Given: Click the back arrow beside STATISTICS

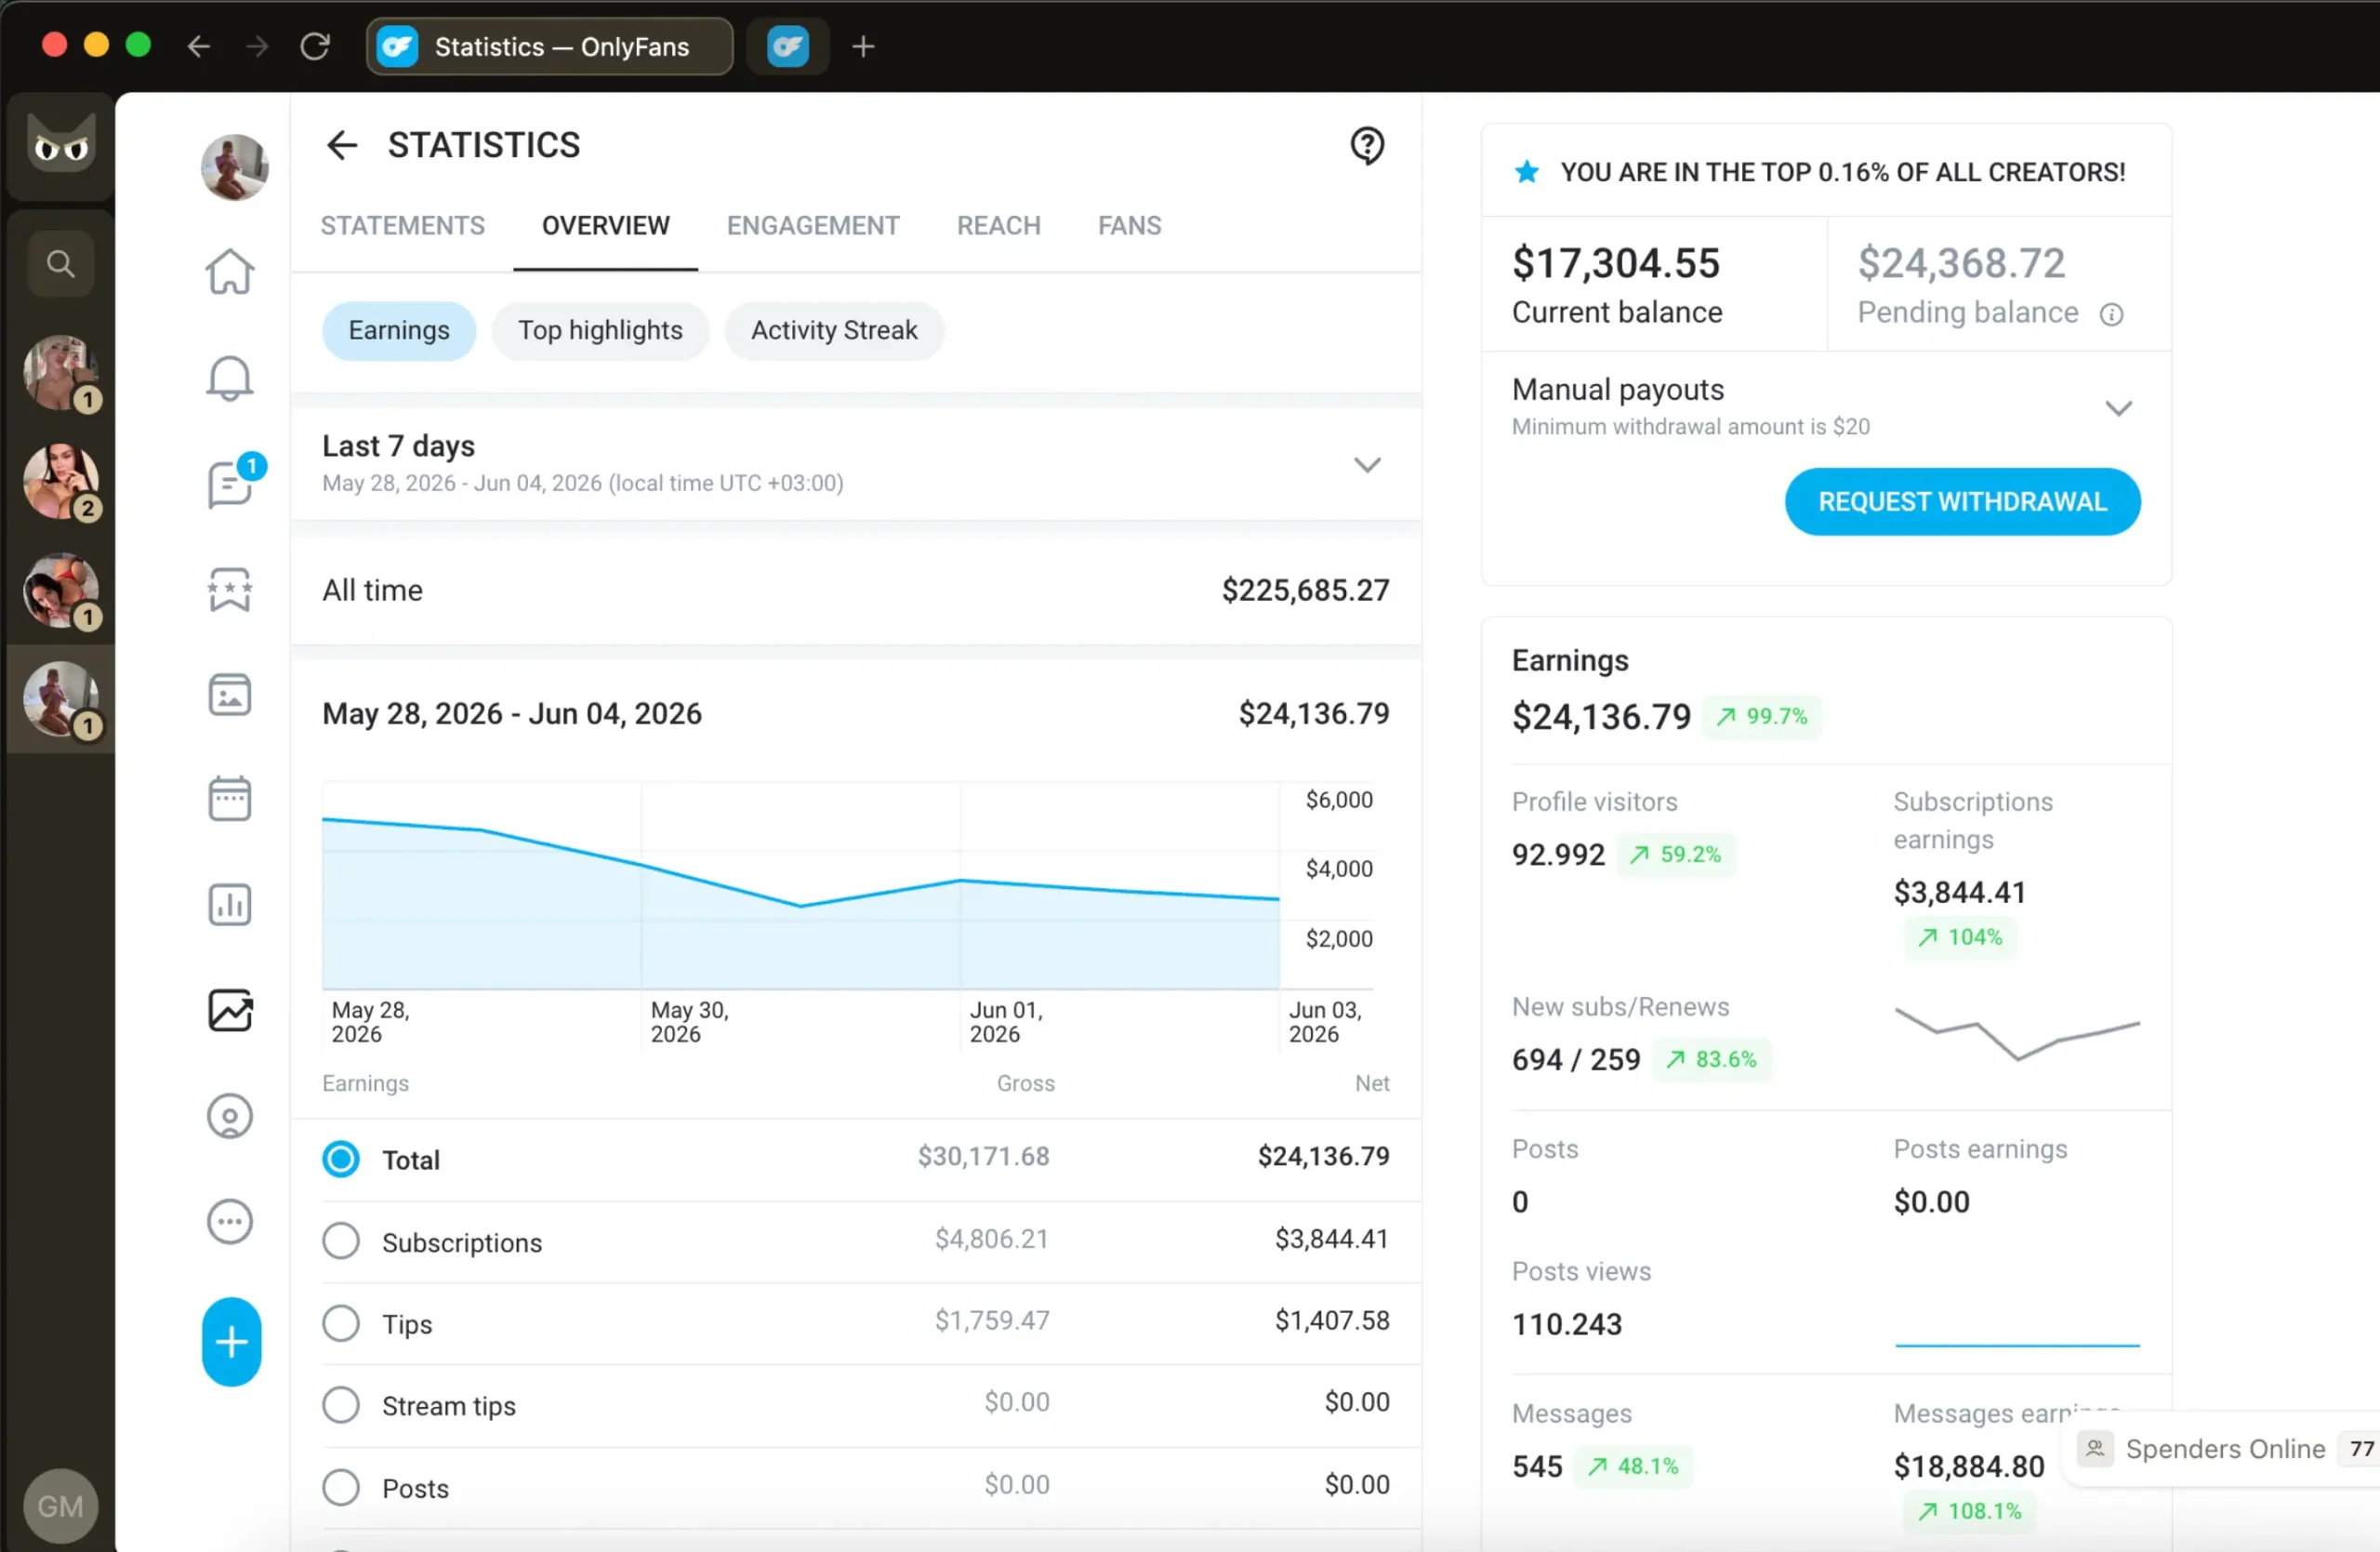Looking at the screenshot, I should pyautogui.click(x=342, y=145).
